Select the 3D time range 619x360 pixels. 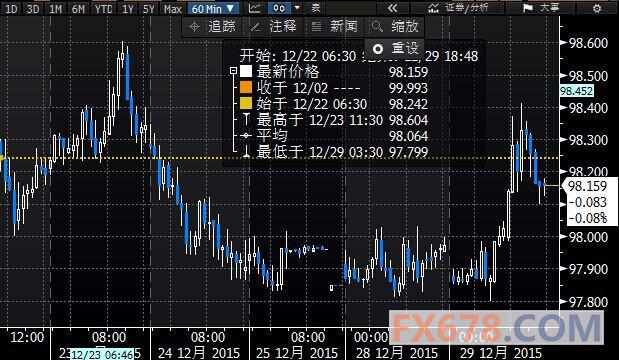(33, 8)
